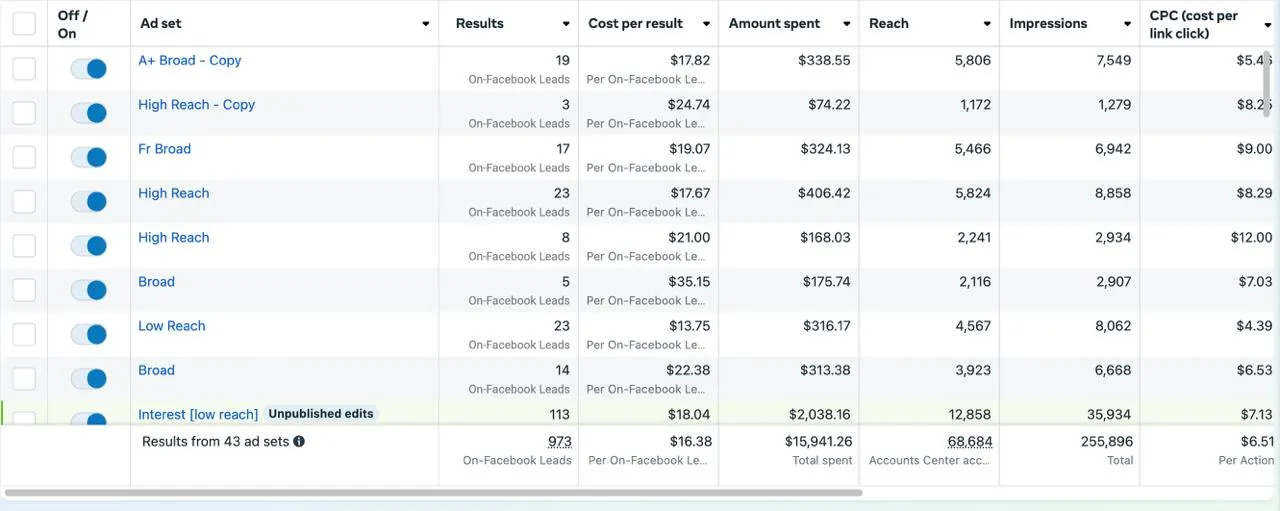1280x511 pixels.
Task: Expand the Results column dropdown arrow
Action: (x=565, y=24)
